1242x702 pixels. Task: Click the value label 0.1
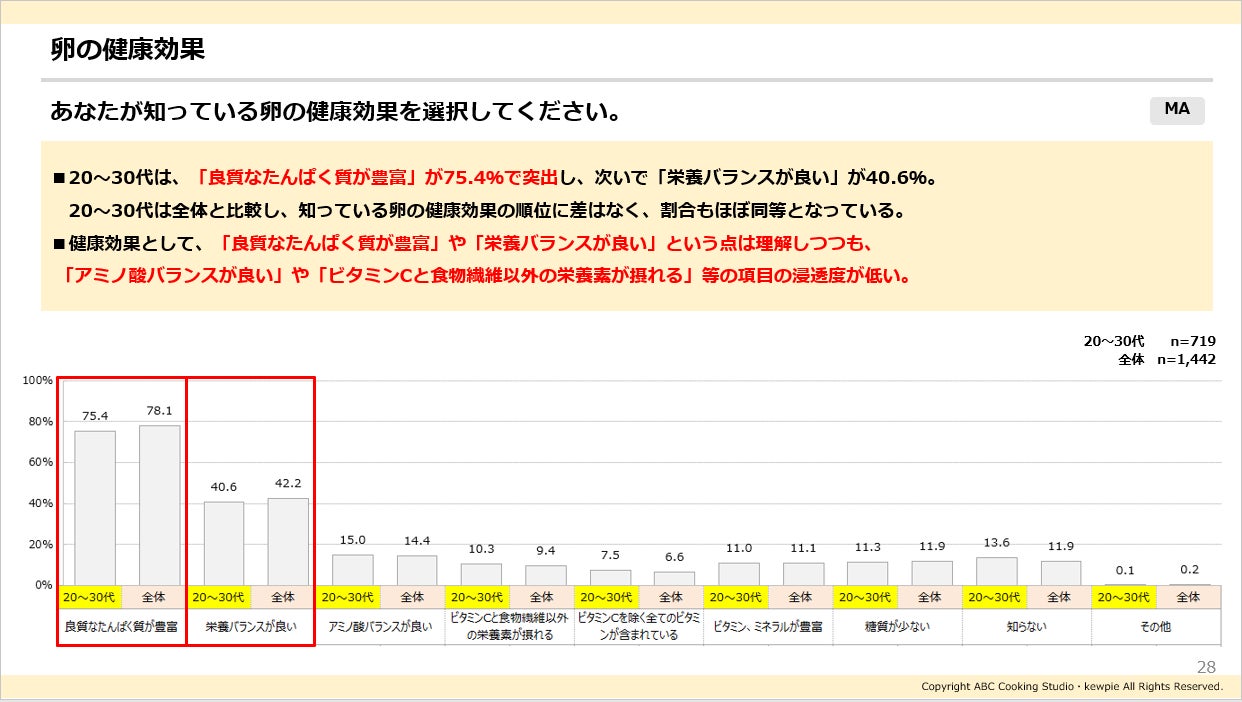tap(1126, 570)
